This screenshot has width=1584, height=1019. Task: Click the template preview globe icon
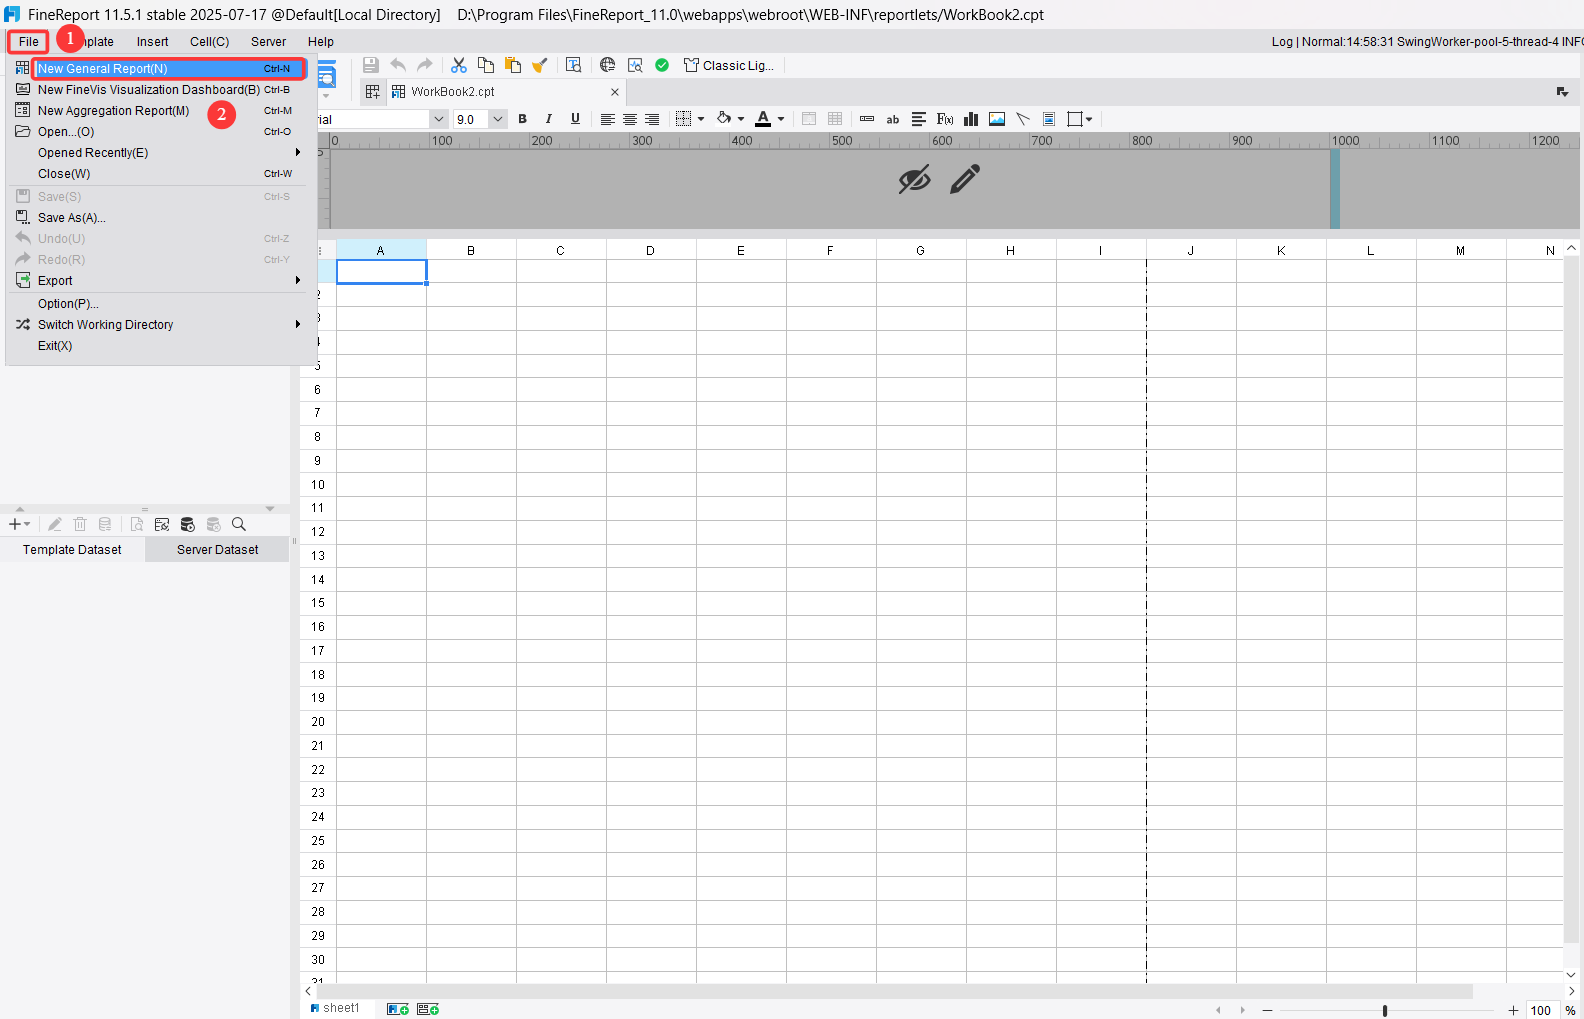pos(608,65)
